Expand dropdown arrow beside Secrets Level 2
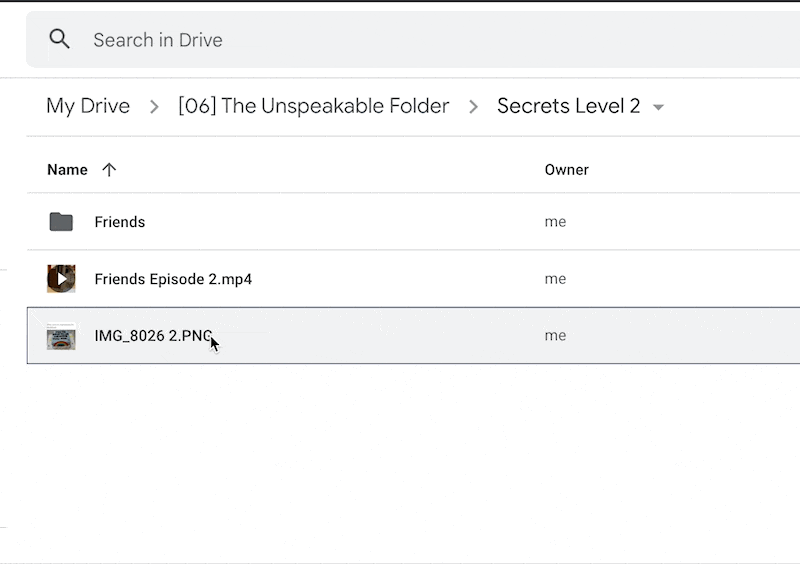This screenshot has width=800, height=564. [x=658, y=107]
